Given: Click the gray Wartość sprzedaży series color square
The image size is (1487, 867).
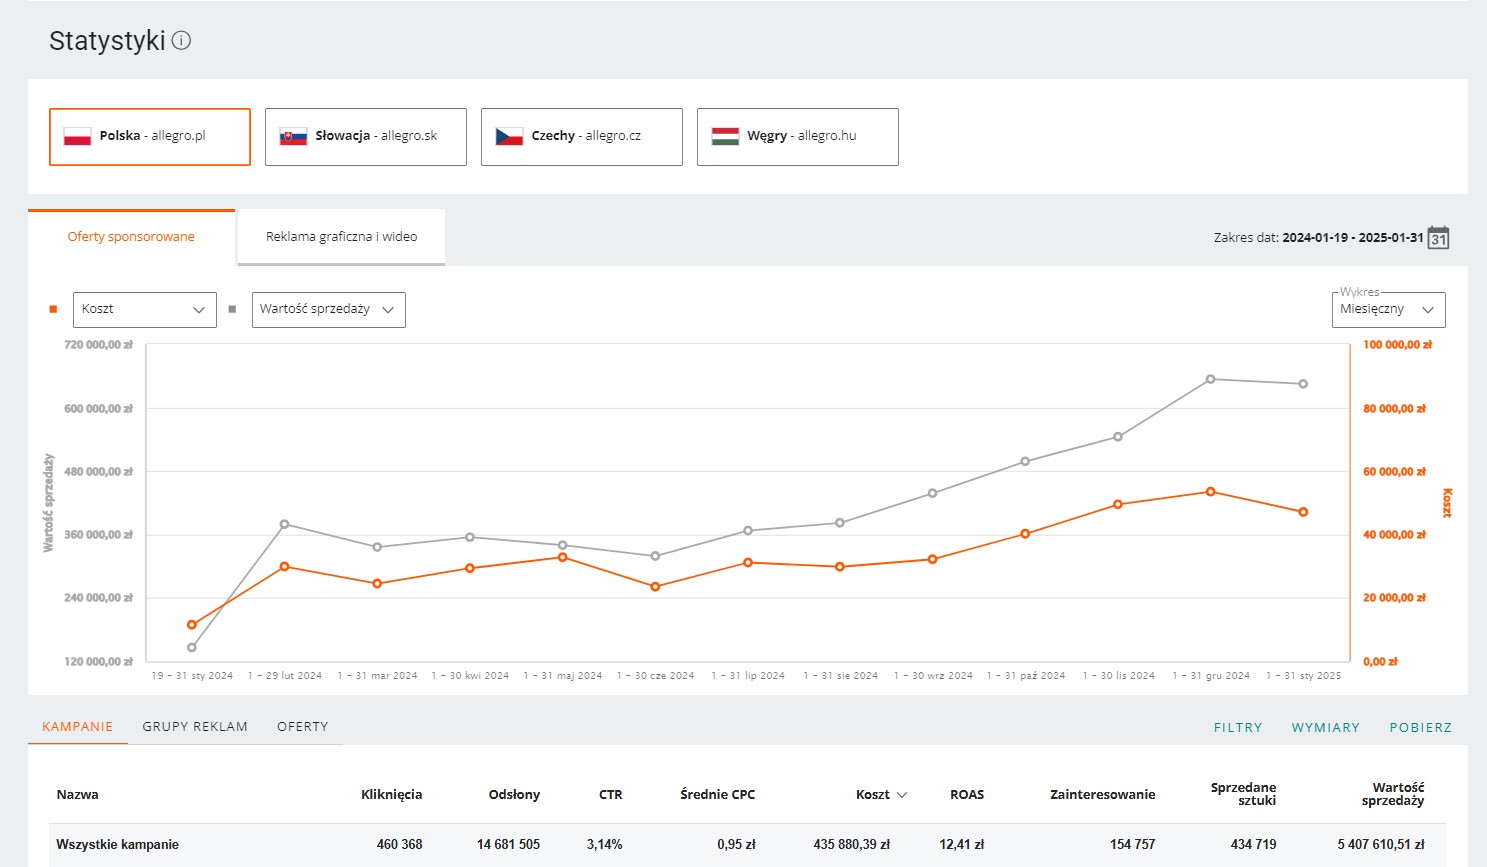Looking at the screenshot, I should click(x=232, y=309).
